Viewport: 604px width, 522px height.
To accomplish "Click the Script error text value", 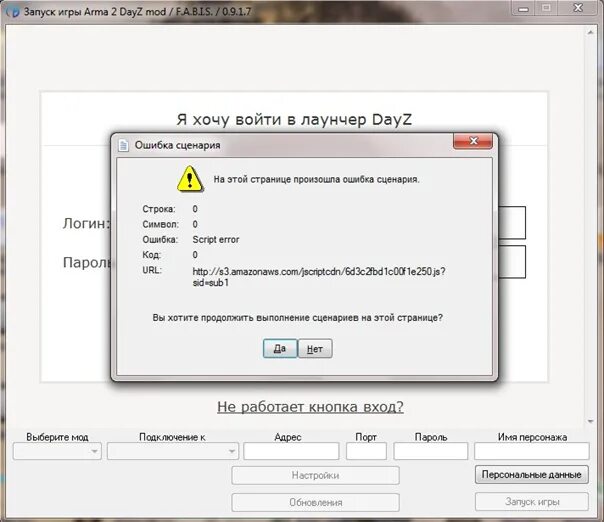I will 216,240.
